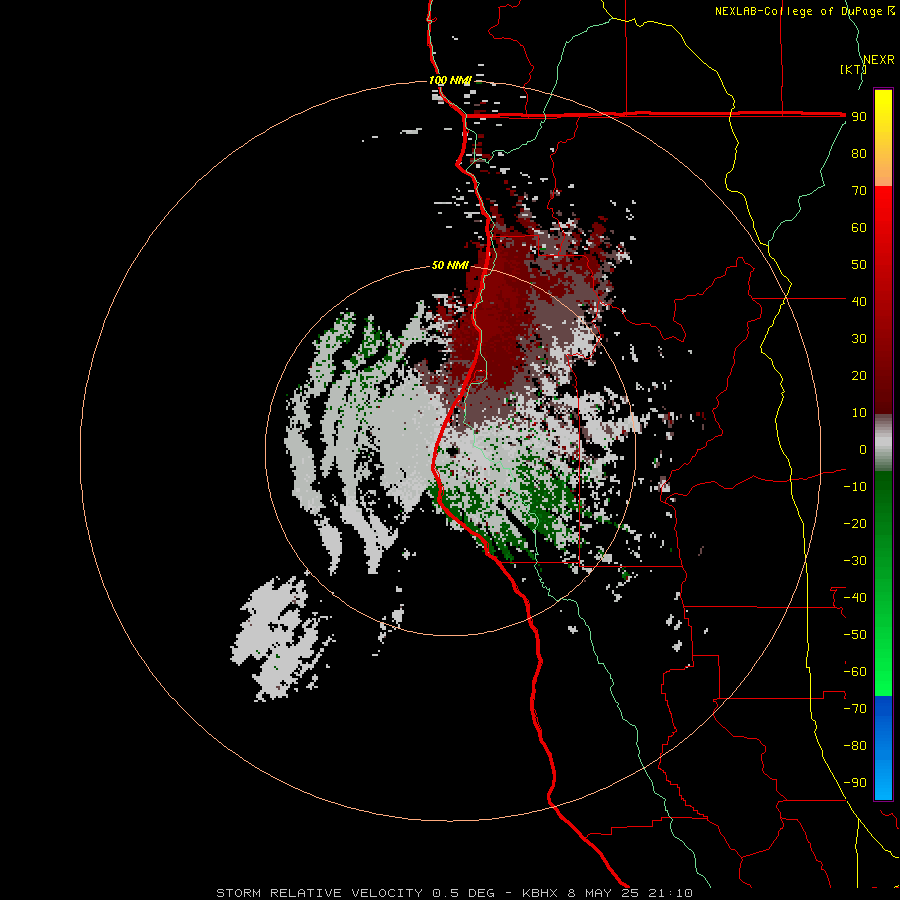Click the bright green segment of color bar
The height and width of the screenshot is (900, 900).
883,583
